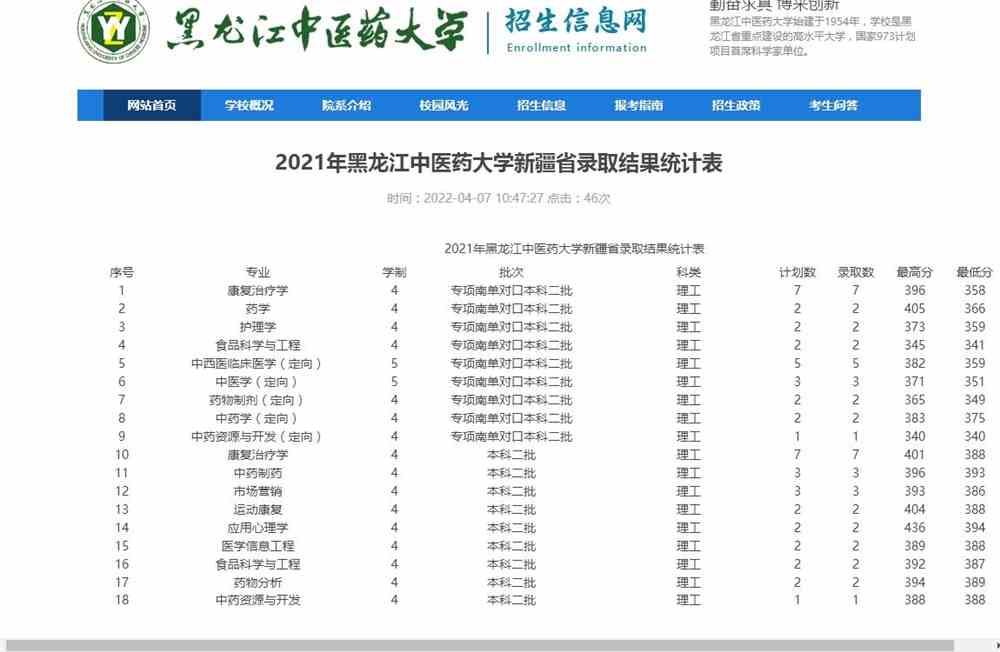Select 药物分析 major cell
The width and height of the screenshot is (1000, 652).
tap(258, 582)
